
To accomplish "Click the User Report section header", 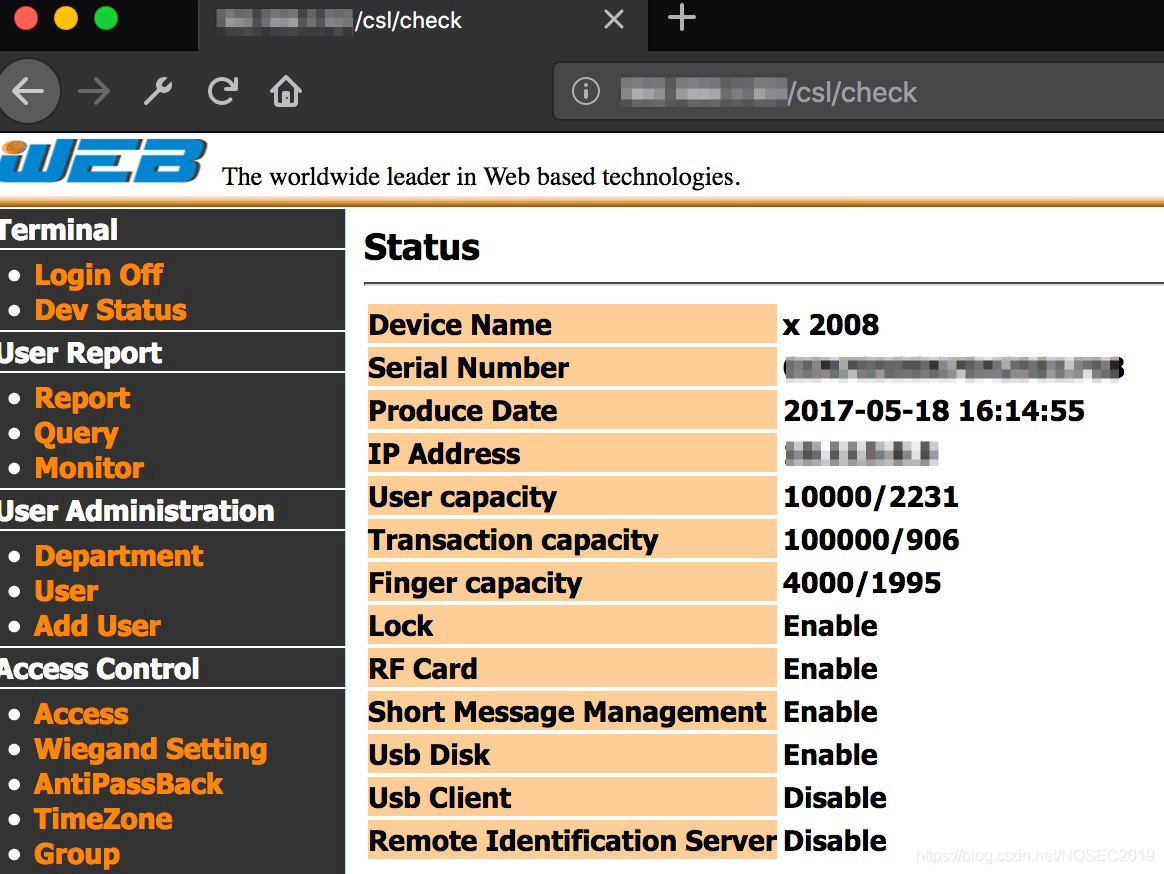I will click(172, 353).
